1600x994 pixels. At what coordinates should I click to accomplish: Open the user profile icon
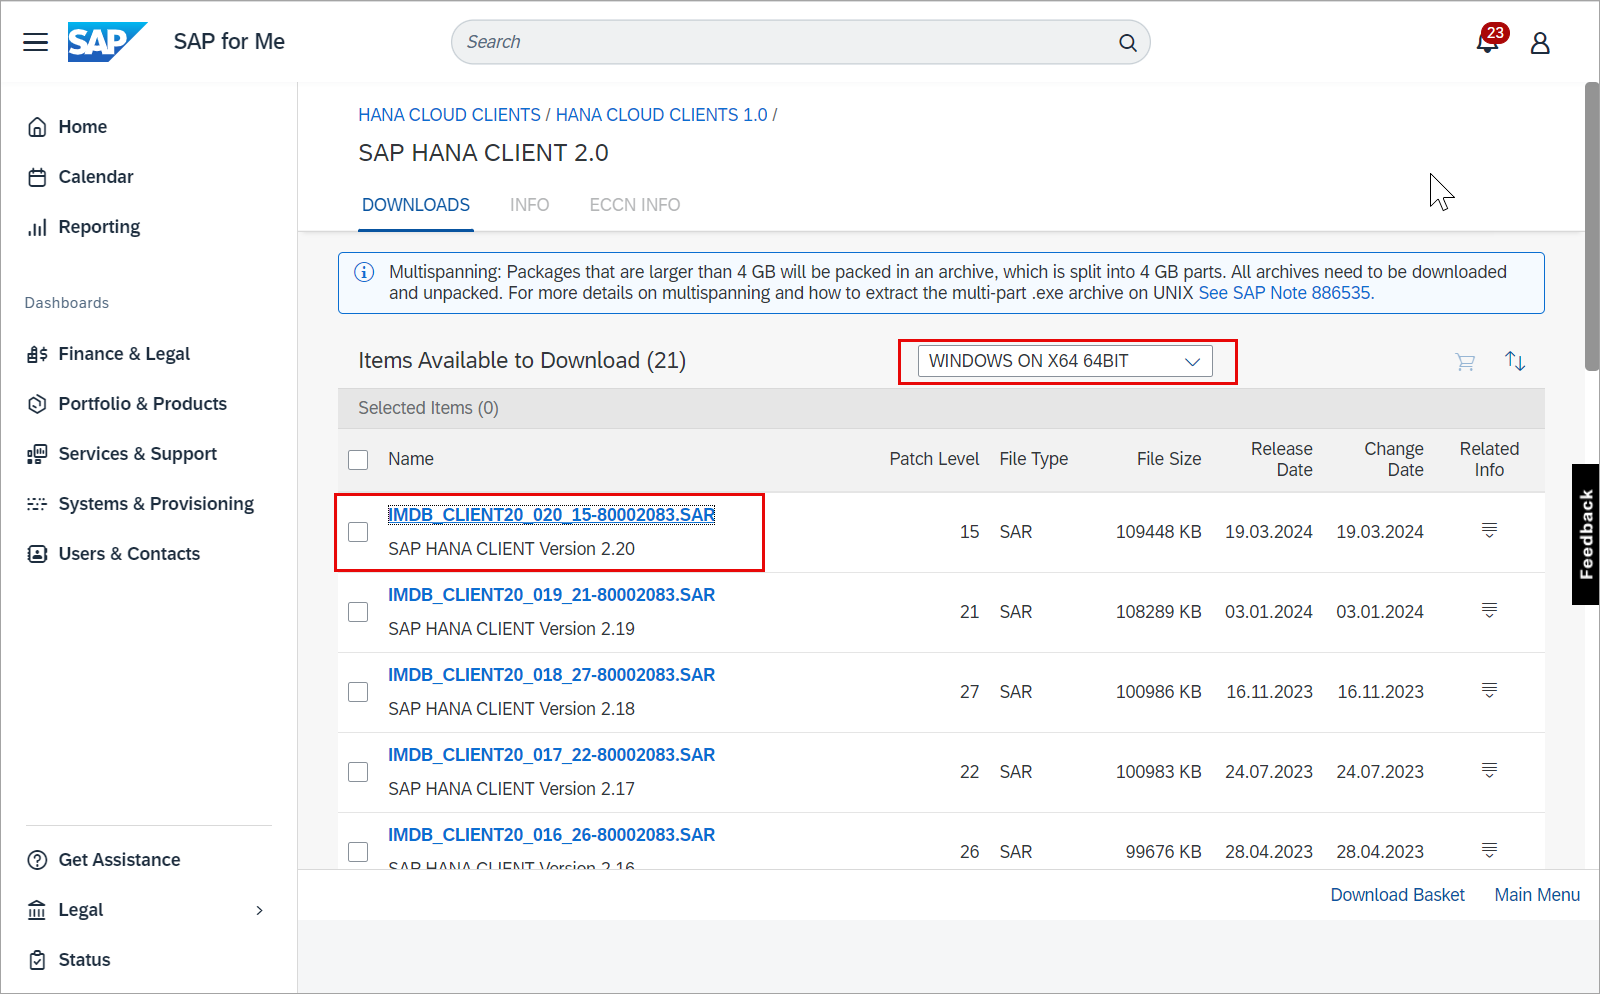pyautogui.click(x=1540, y=42)
